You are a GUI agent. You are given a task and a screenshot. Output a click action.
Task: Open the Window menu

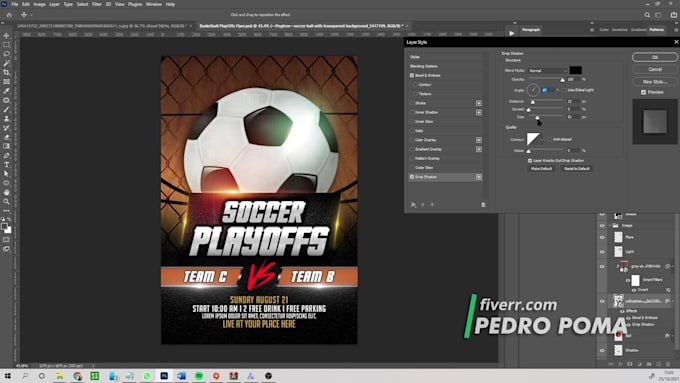154,4
